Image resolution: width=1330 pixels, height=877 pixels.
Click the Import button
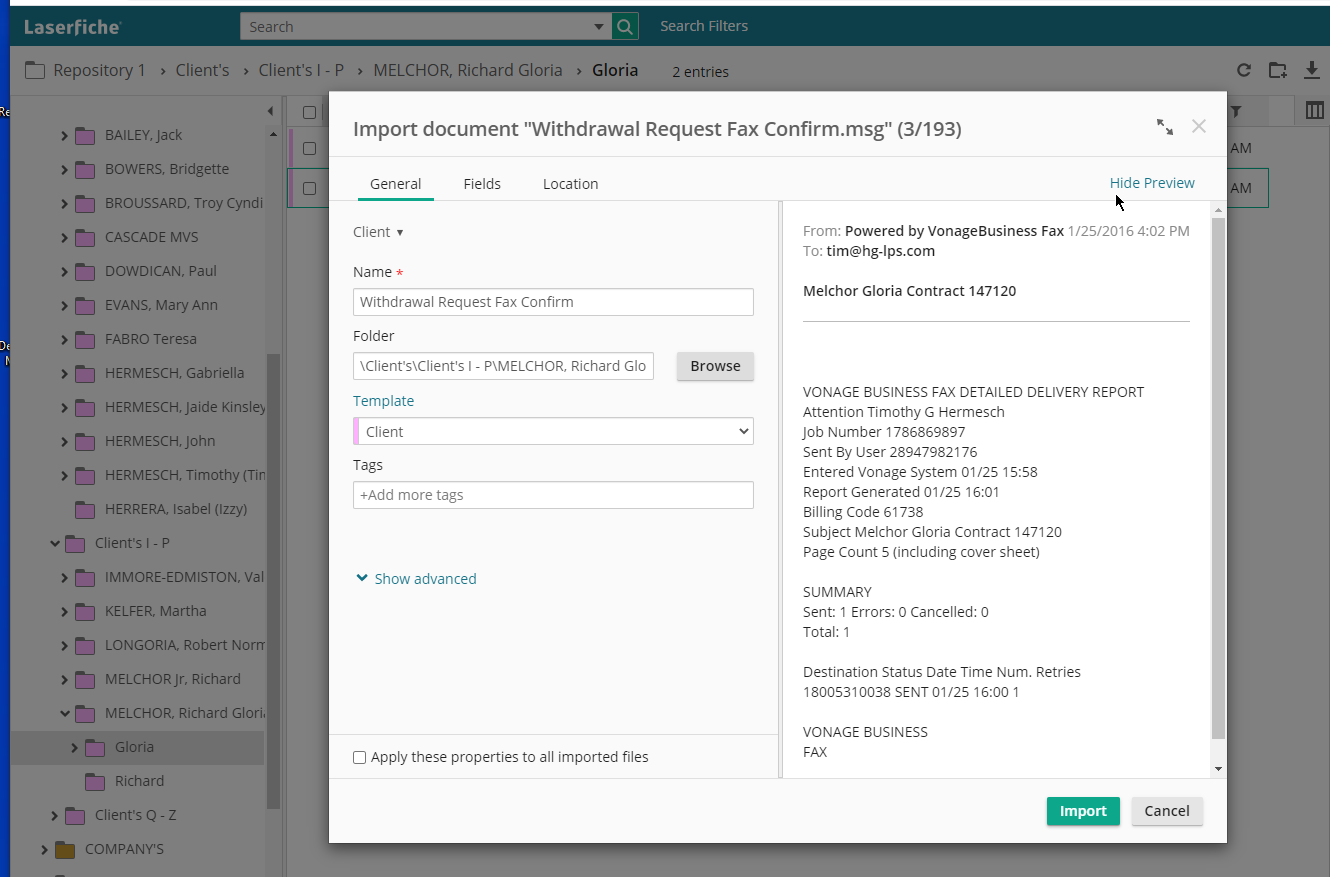coord(1083,811)
